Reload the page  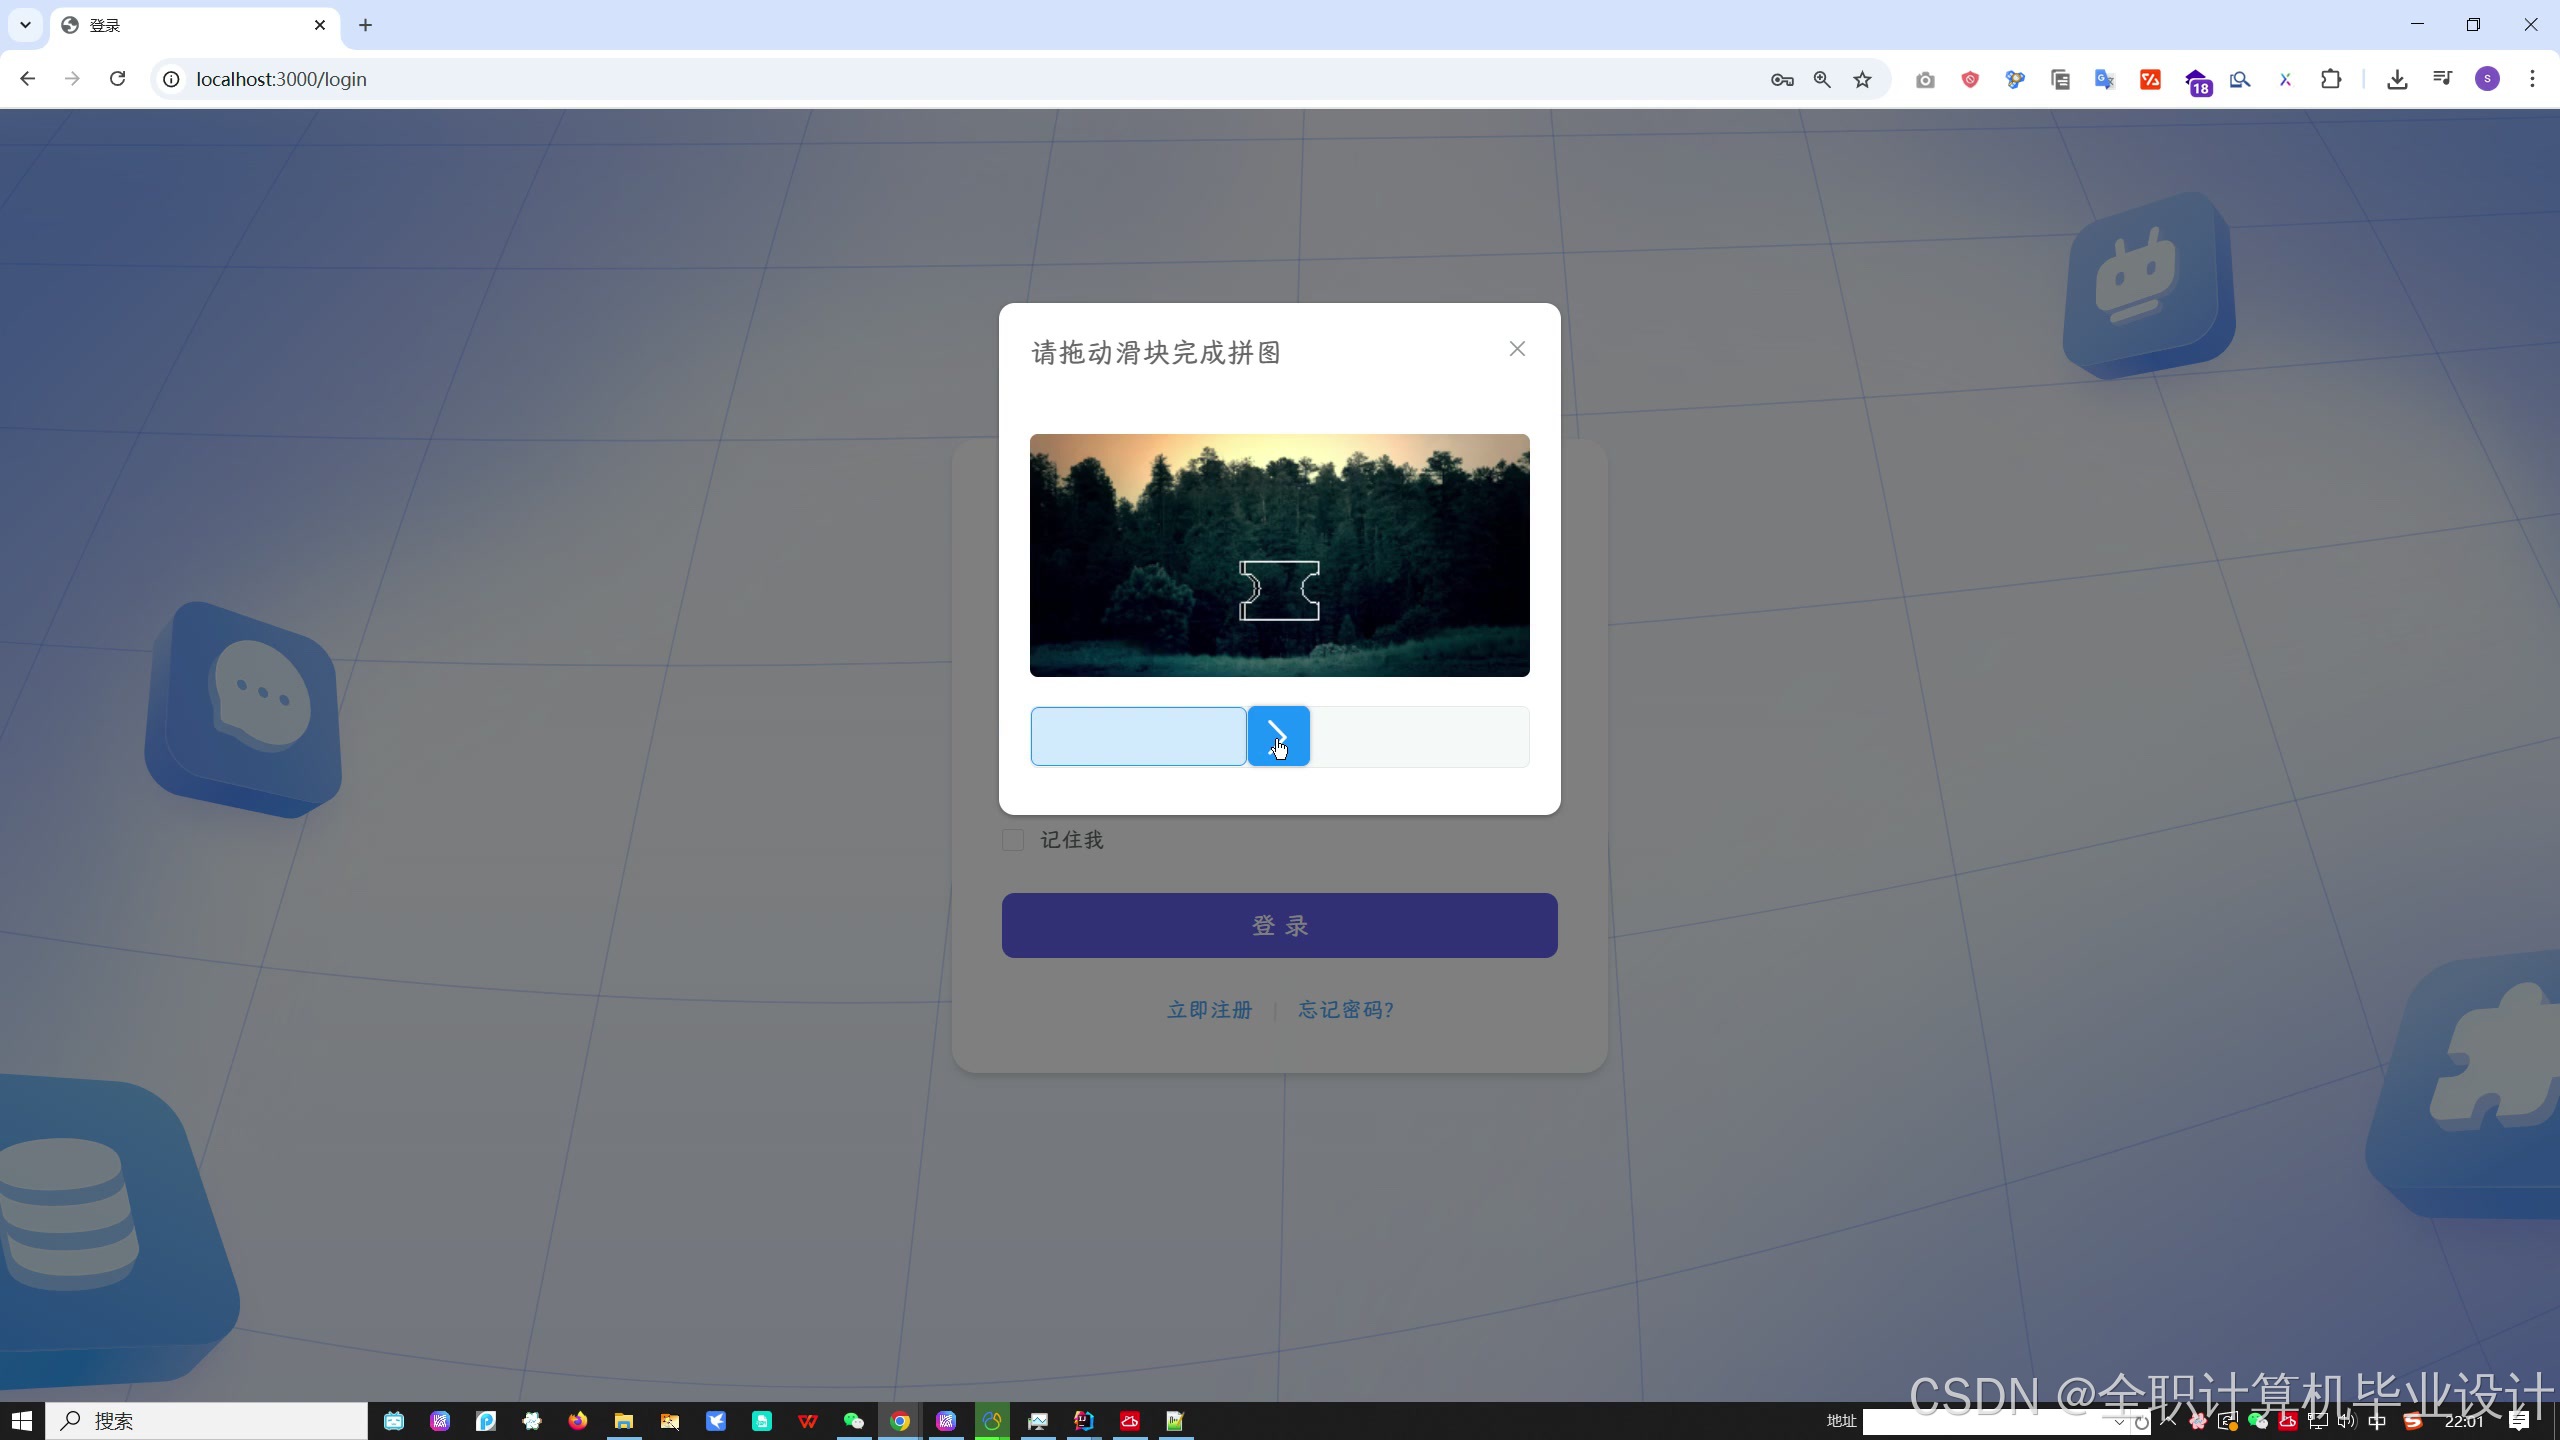pyautogui.click(x=118, y=79)
